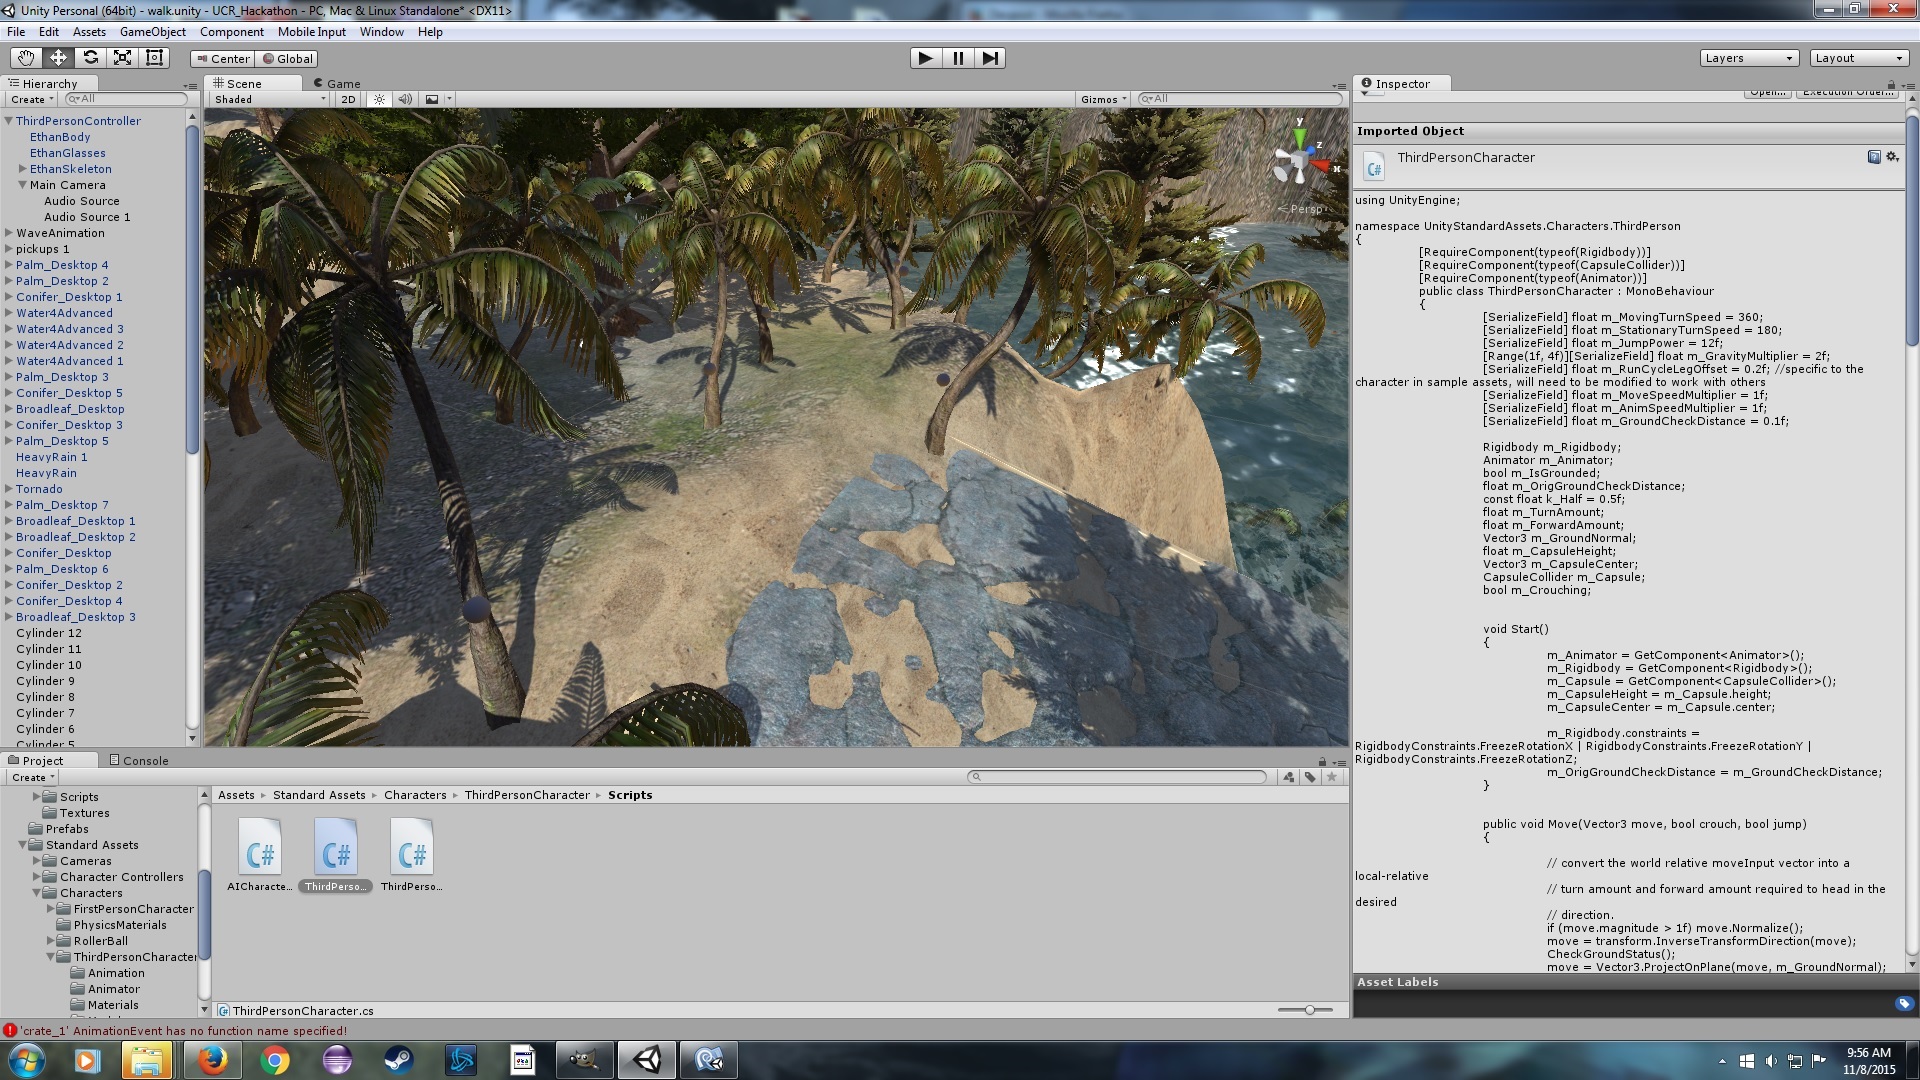Click the Scripts breadcrumb link
The height and width of the screenshot is (1080, 1920).
629,795
